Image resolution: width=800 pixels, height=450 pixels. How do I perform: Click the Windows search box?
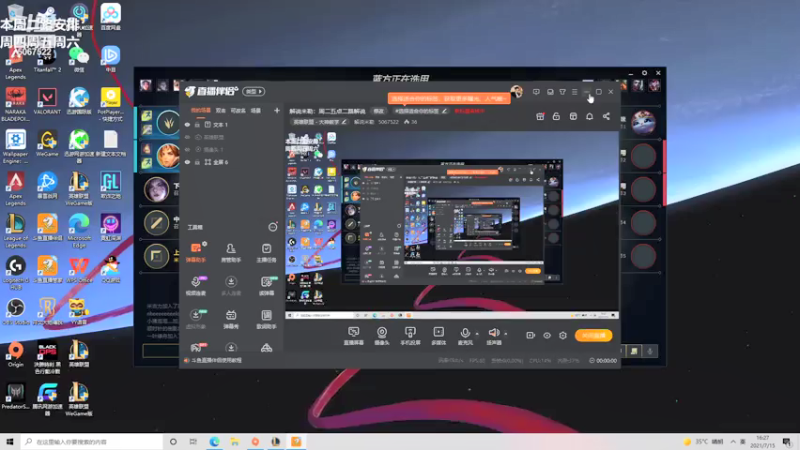[92, 441]
